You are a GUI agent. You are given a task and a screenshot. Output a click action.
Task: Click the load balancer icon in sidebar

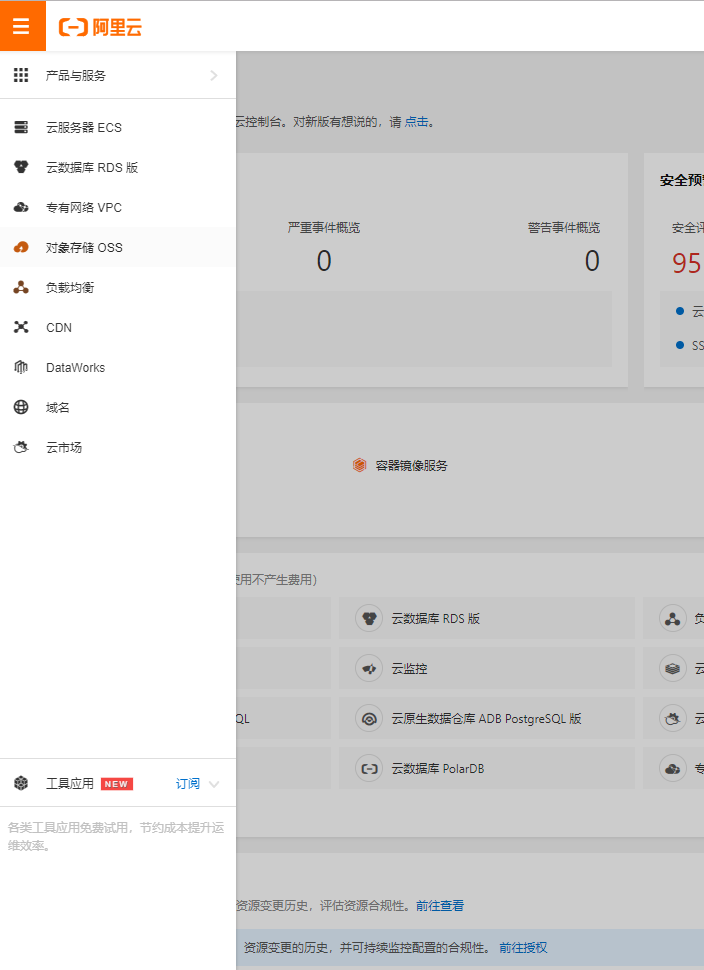coord(21,287)
